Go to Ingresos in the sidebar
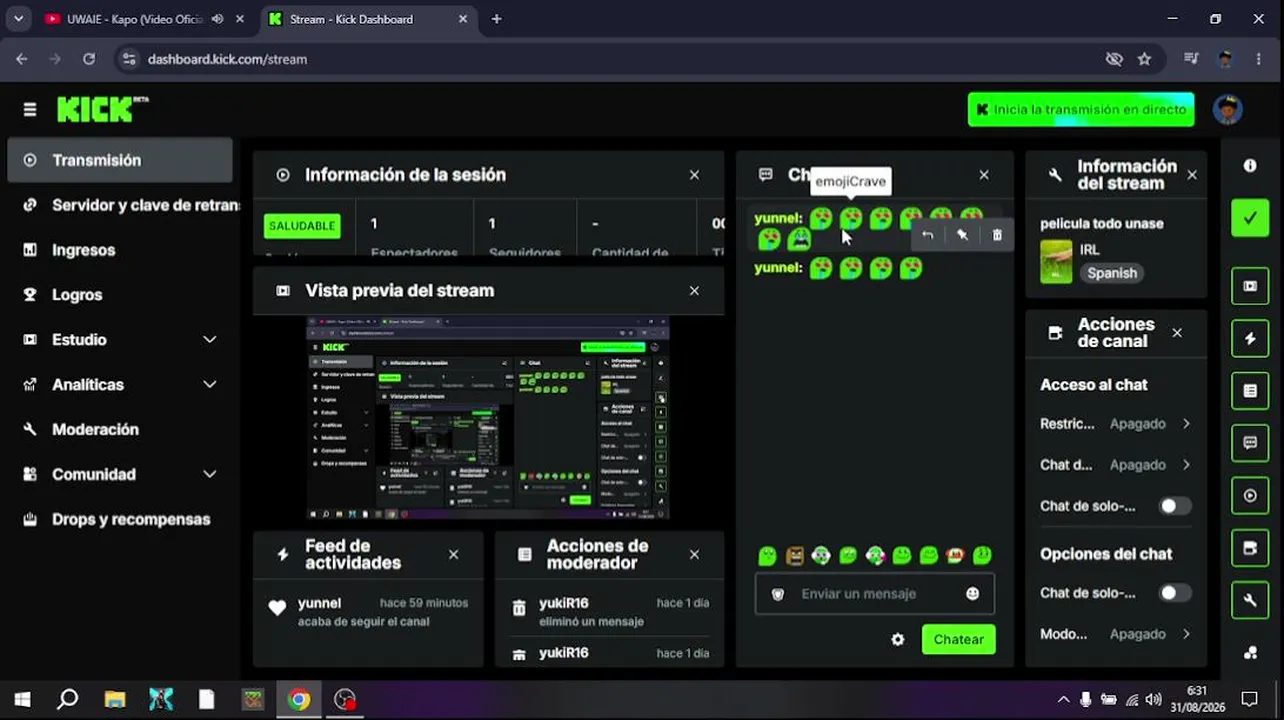The width and height of the screenshot is (1284, 720). 120,250
